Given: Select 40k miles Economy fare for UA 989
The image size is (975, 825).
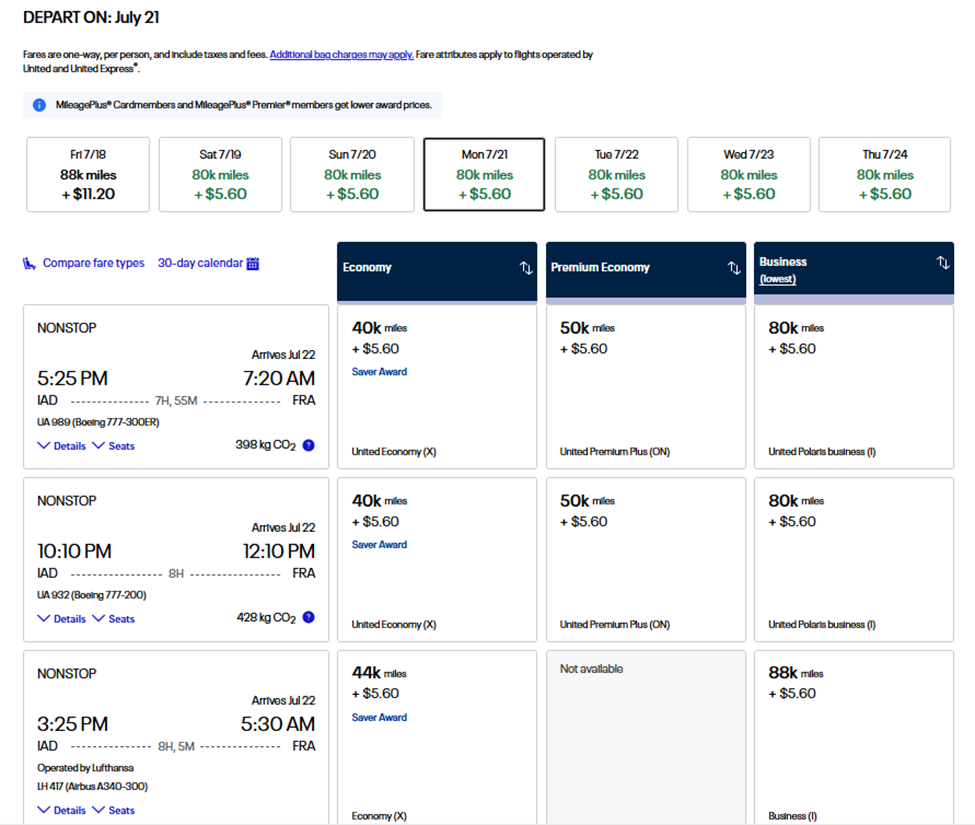Looking at the screenshot, I should pos(436,387).
